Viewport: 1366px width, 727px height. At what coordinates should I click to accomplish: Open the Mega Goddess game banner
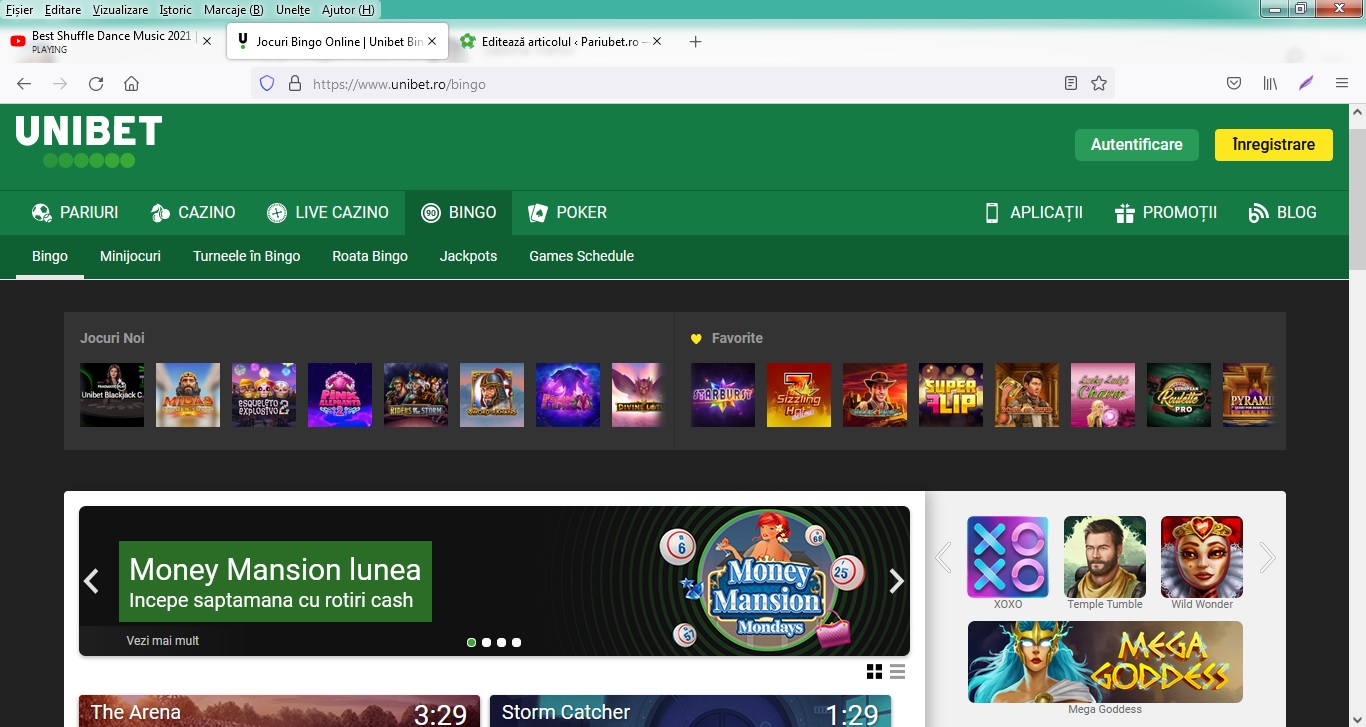pos(1105,662)
